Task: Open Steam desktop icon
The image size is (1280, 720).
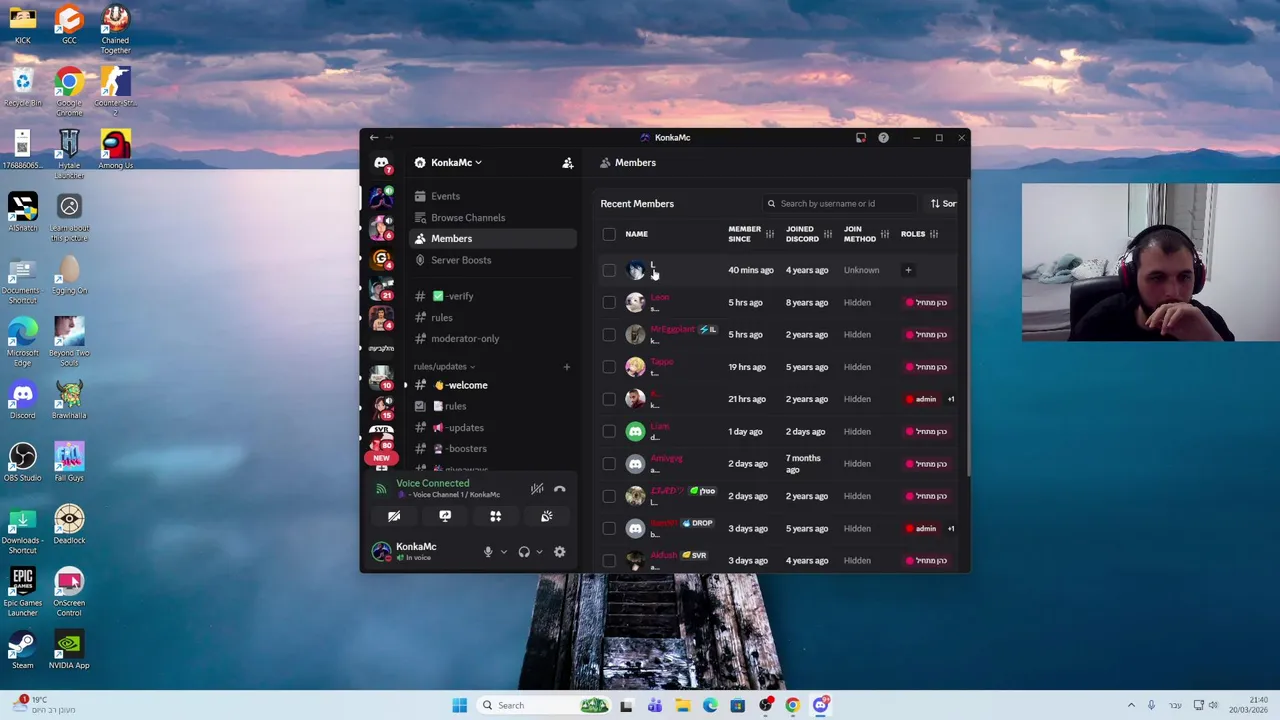Action: [22, 650]
